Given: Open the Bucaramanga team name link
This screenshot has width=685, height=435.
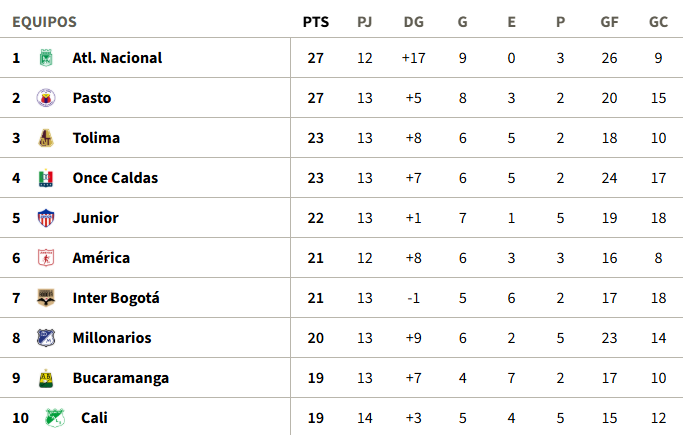Looking at the screenshot, I should [120, 378].
